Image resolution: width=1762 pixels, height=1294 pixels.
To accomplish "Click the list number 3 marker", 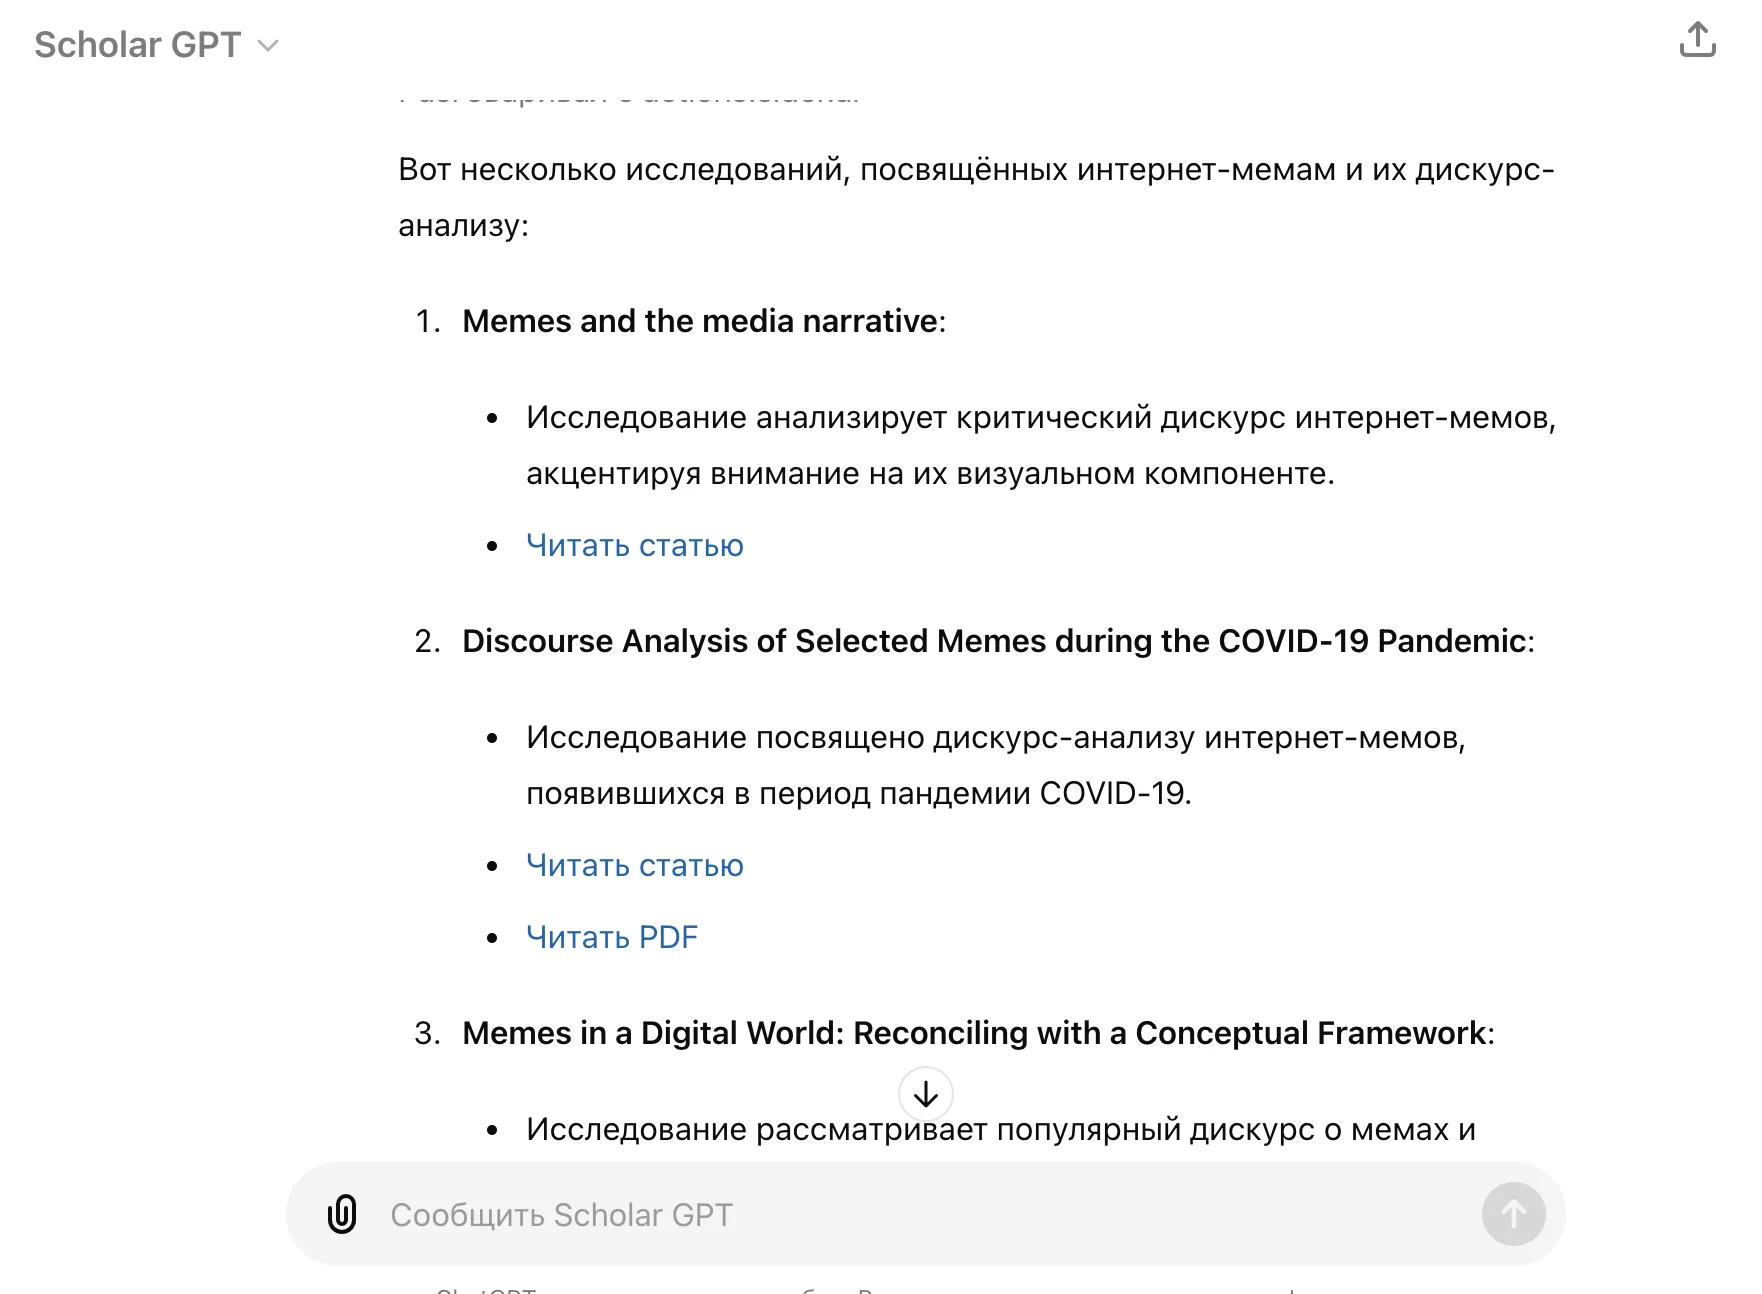I will click(x=427, y=1033).
